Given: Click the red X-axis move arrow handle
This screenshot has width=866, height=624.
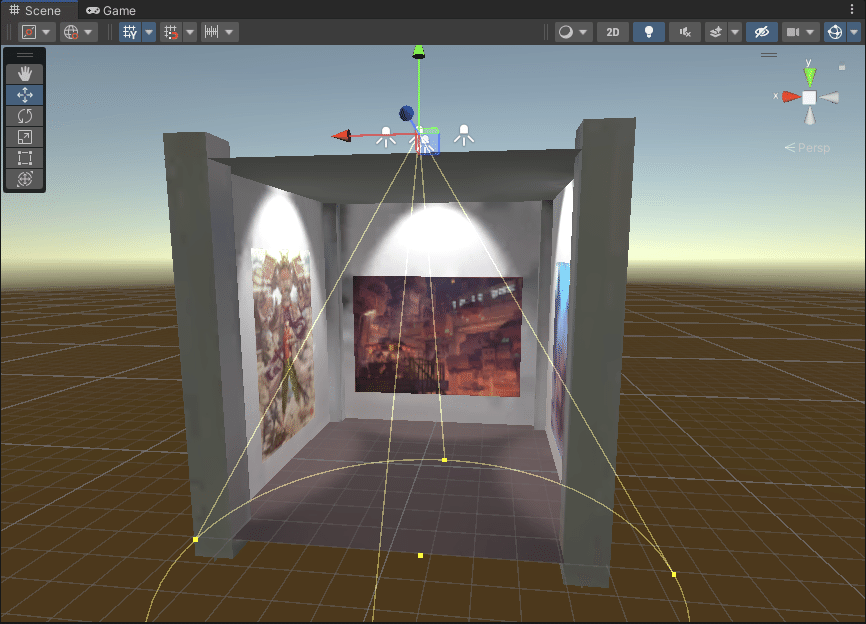Looking at the screenshot, I should 341,135.
